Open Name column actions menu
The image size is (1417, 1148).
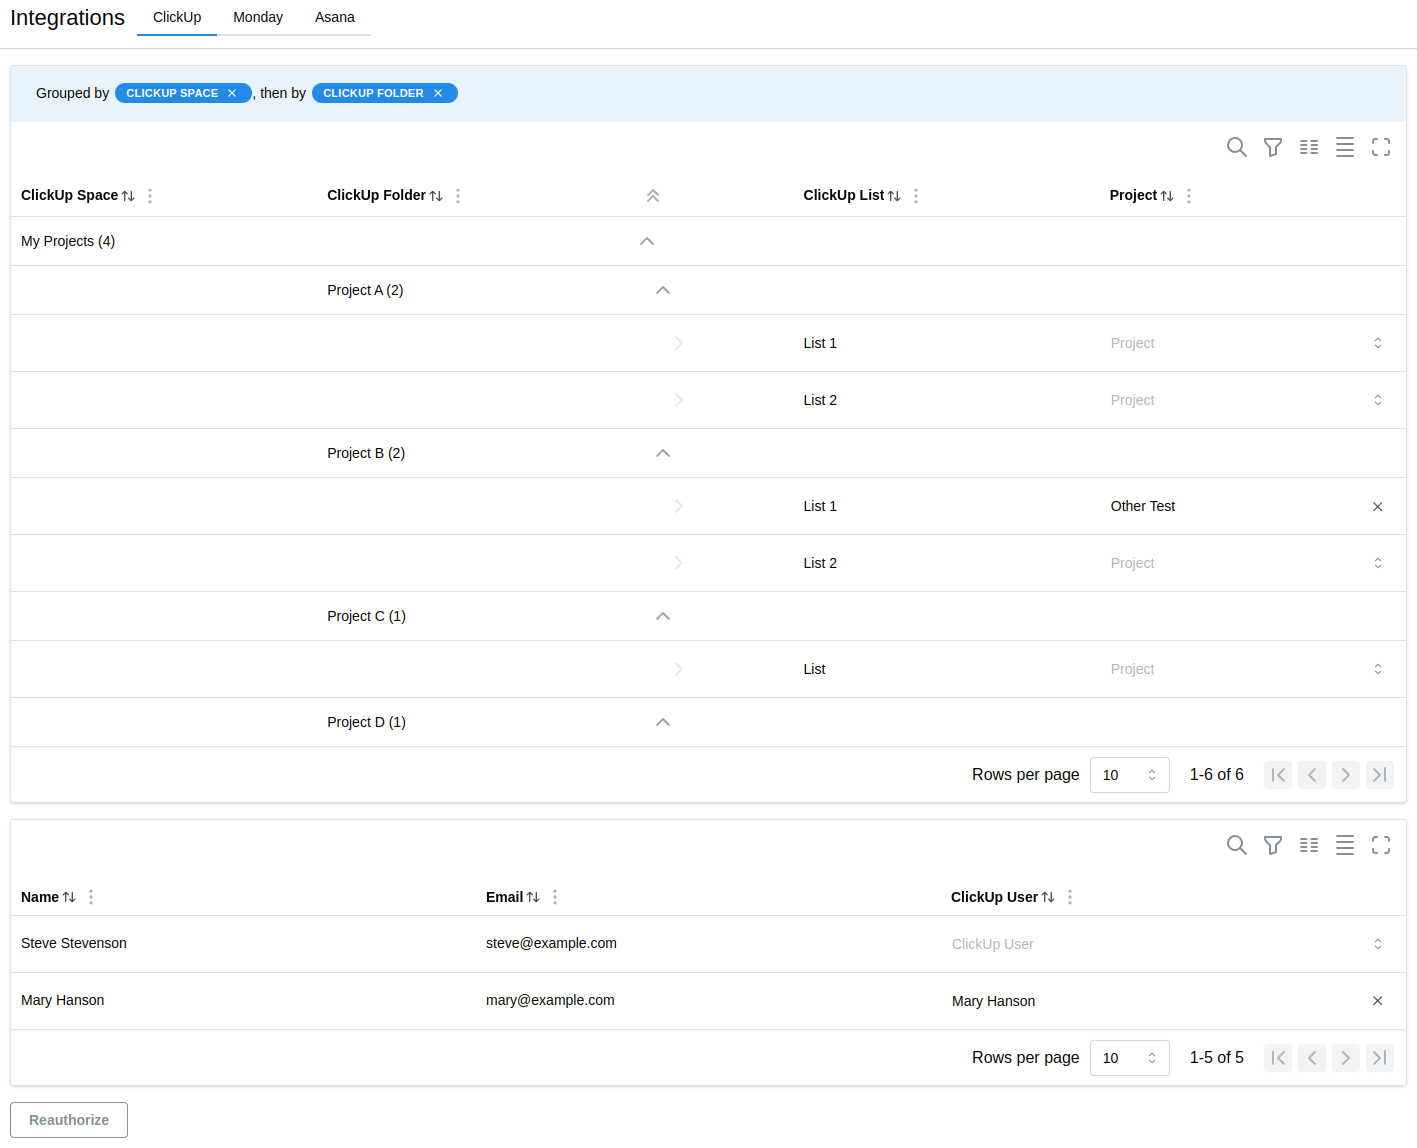coord(91,897)
